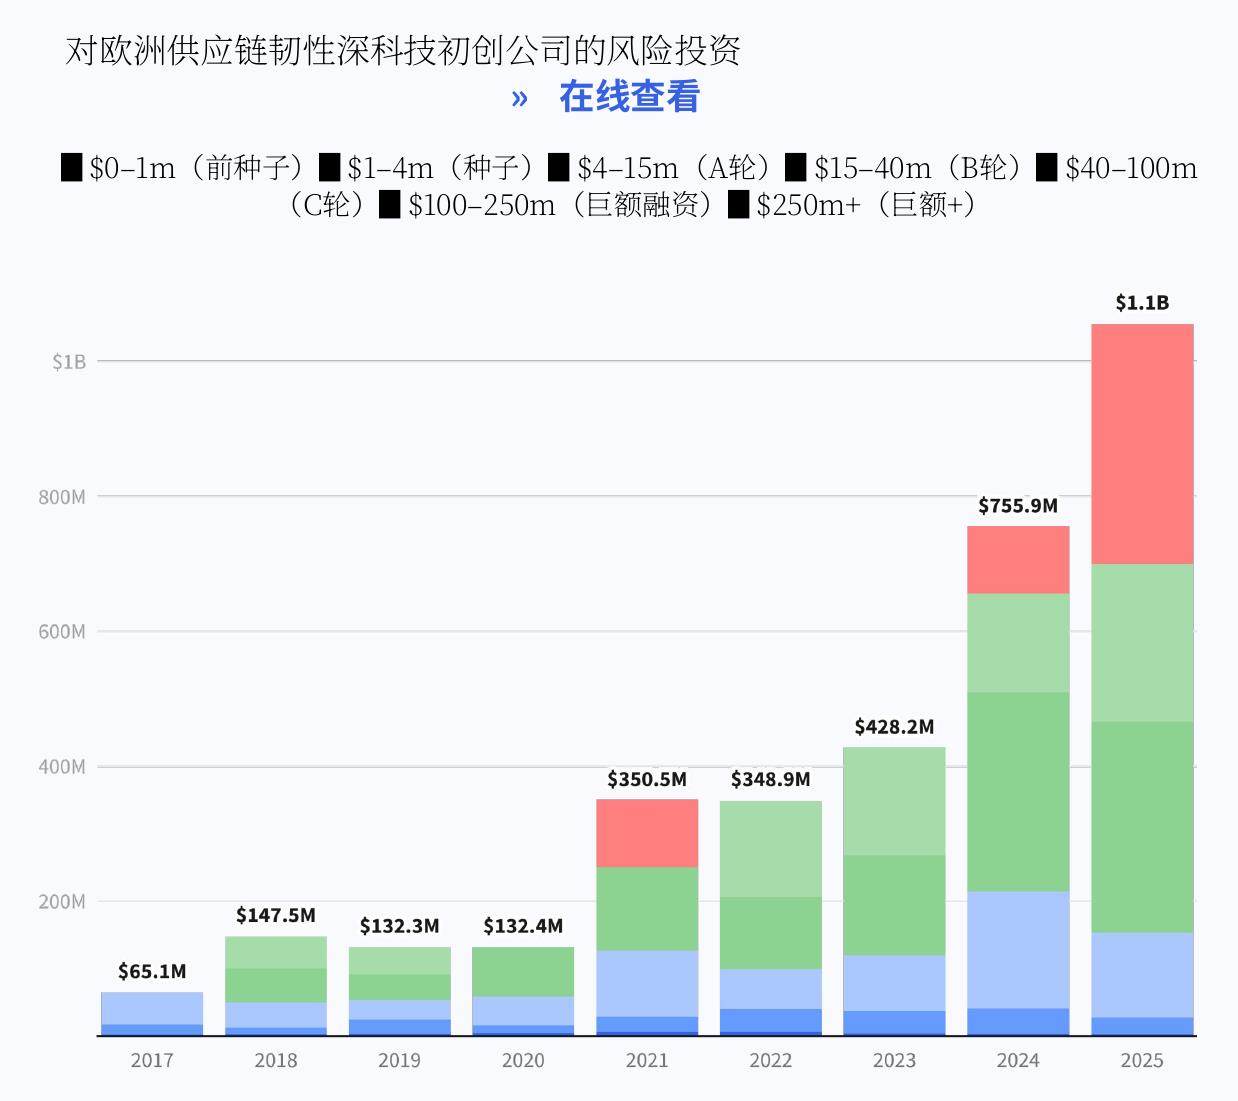The image size is (1238, 1101).
Task: Select the light blue segment of the 2017 bar
Action: (152, 1008)
